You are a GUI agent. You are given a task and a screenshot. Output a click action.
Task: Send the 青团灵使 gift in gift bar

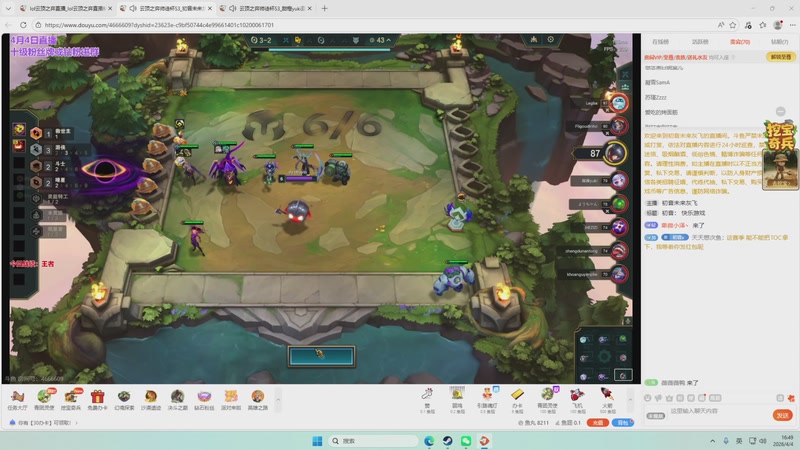[x=547, y=399]
